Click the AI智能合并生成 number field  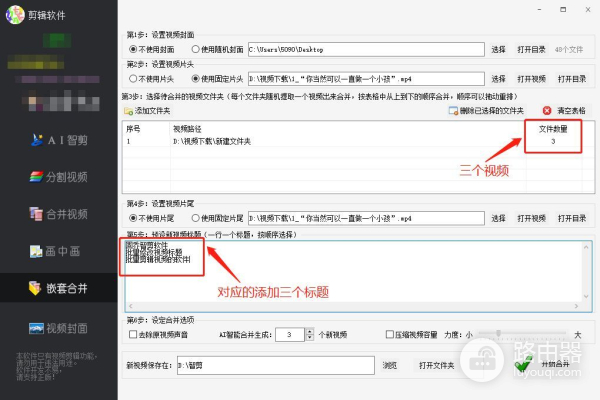pos(290,335)
